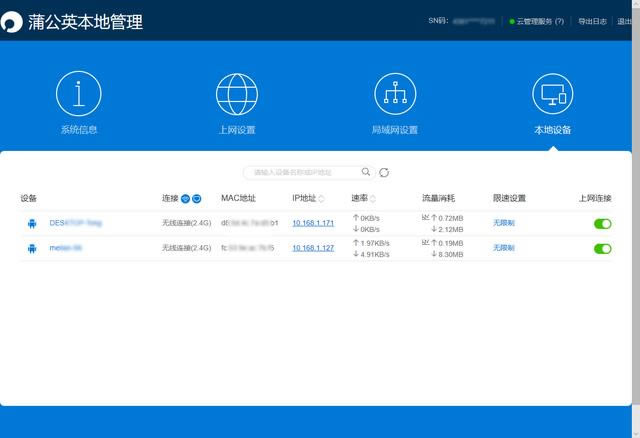Click the first WiFi filter icon beside 连接
Image resolution: width=640 pixels, height=438 pixels.
click(x=185, y=199)
